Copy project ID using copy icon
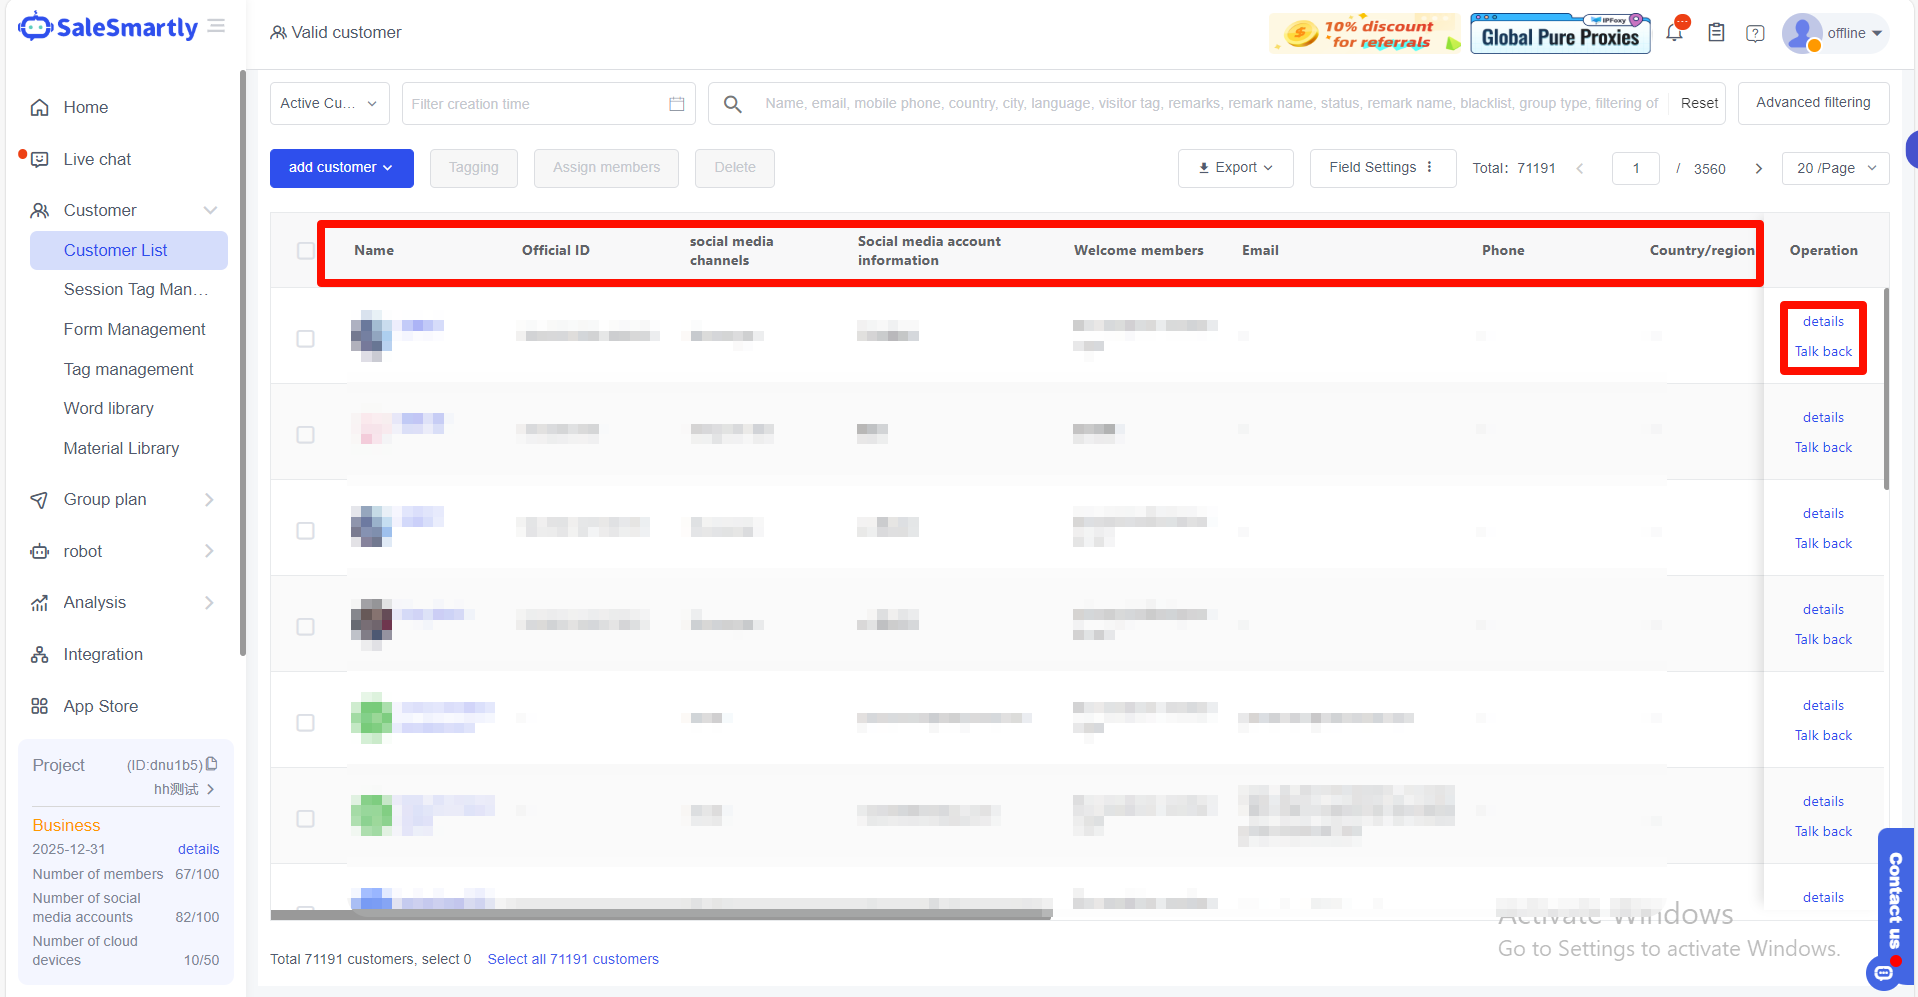This screenshot has height=997, width=1918. point(212,764)
